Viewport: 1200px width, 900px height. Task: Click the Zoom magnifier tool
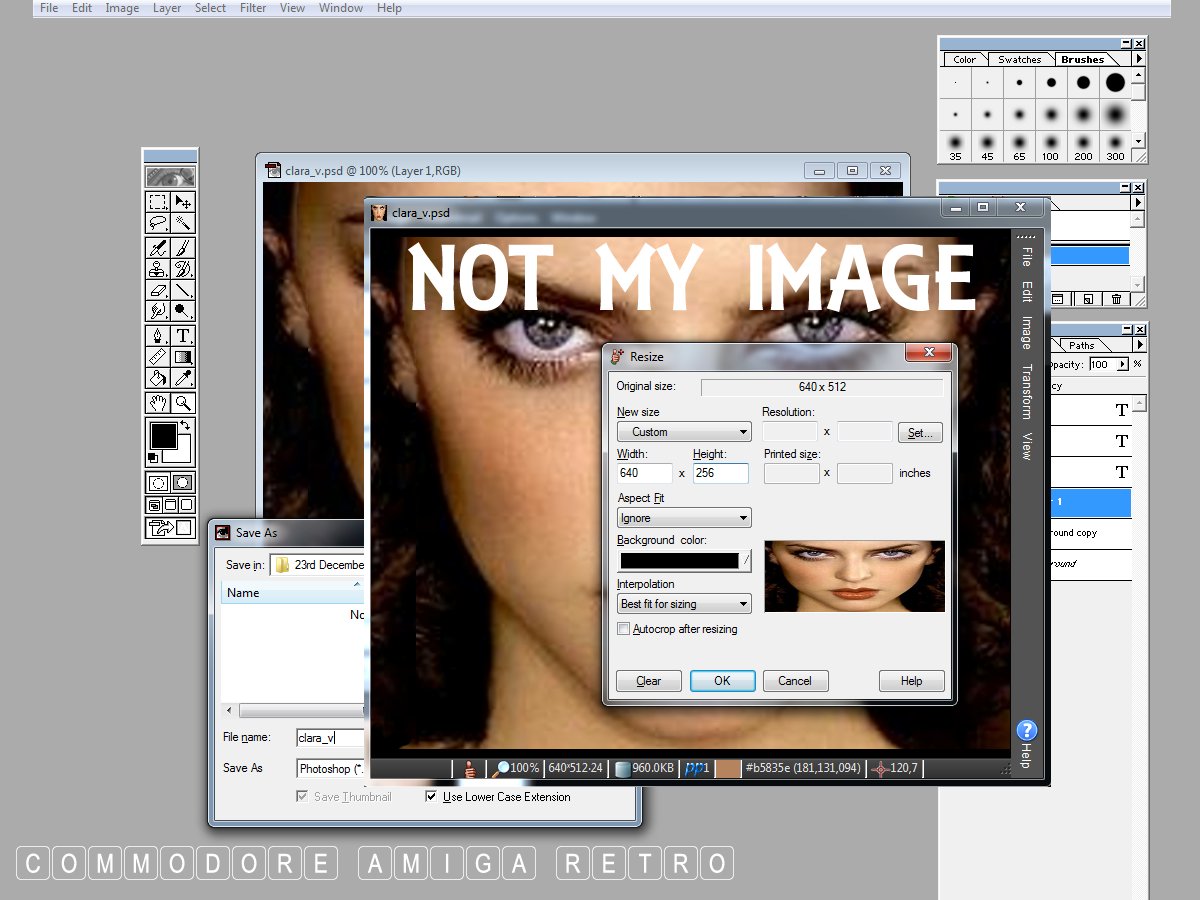coord(183,403)
